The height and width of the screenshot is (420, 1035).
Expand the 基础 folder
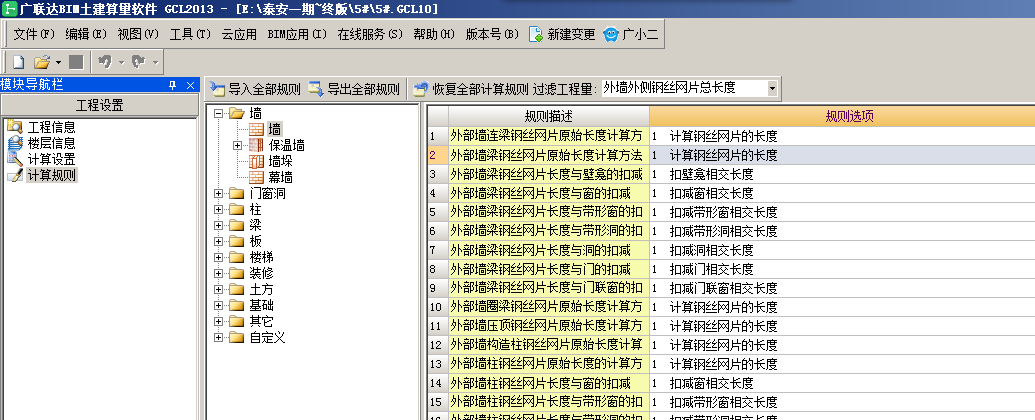pos(218,305)
